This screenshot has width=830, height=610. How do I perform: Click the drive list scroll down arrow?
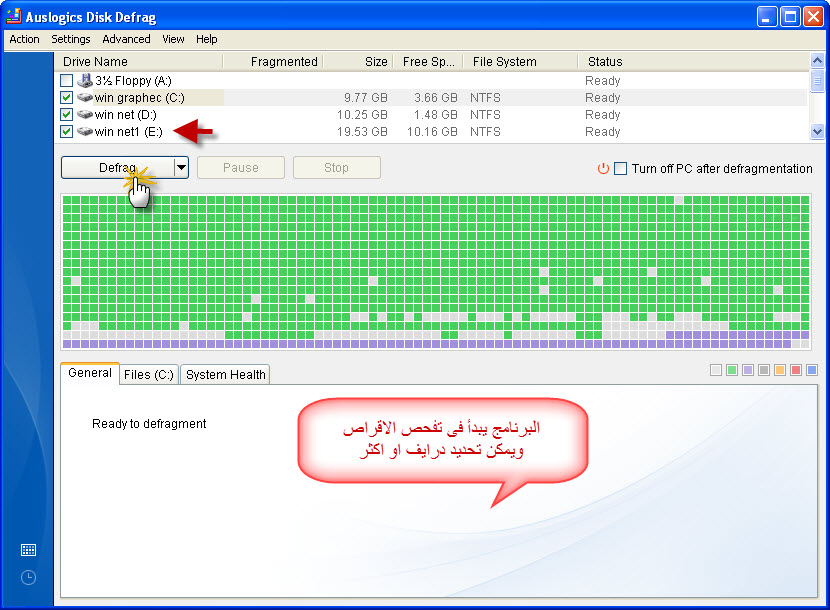coord(817,131)
